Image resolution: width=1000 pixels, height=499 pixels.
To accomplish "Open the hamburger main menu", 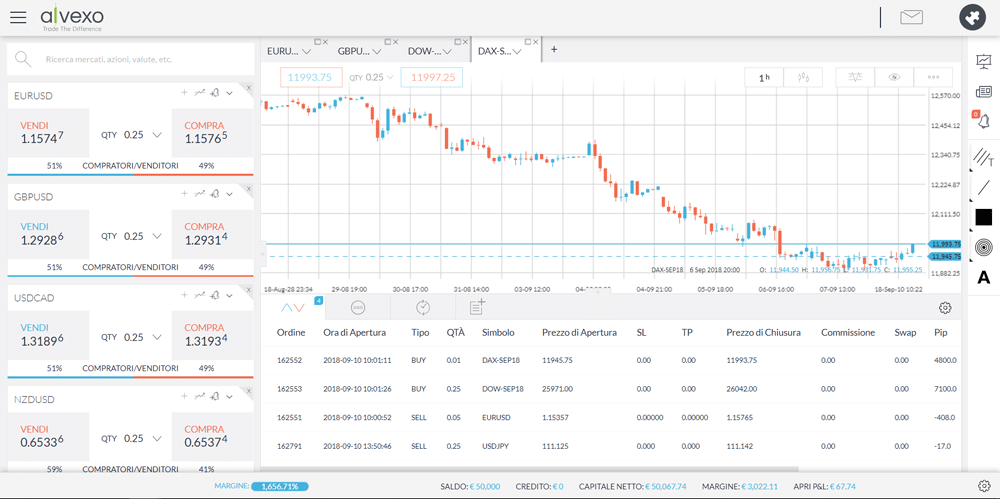I will click(x=18, y=18).
